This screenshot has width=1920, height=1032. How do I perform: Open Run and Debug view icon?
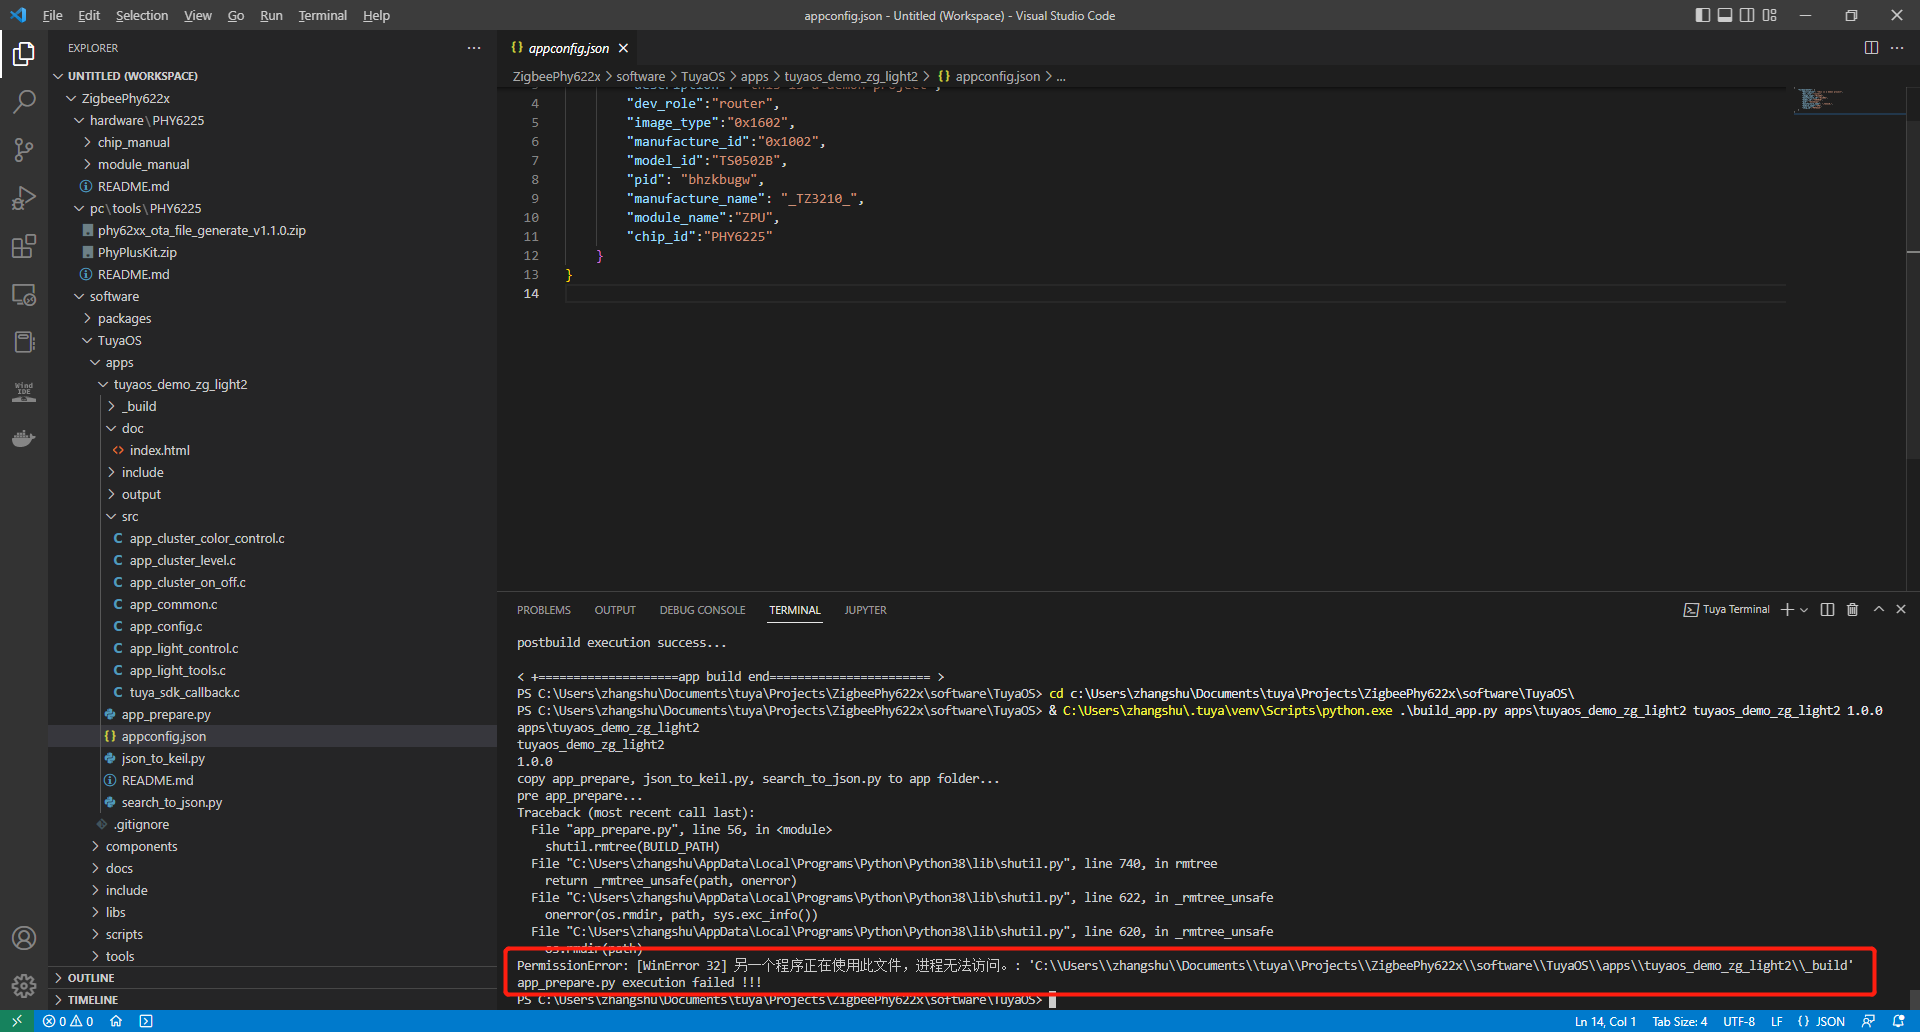[x=24, y=198]
